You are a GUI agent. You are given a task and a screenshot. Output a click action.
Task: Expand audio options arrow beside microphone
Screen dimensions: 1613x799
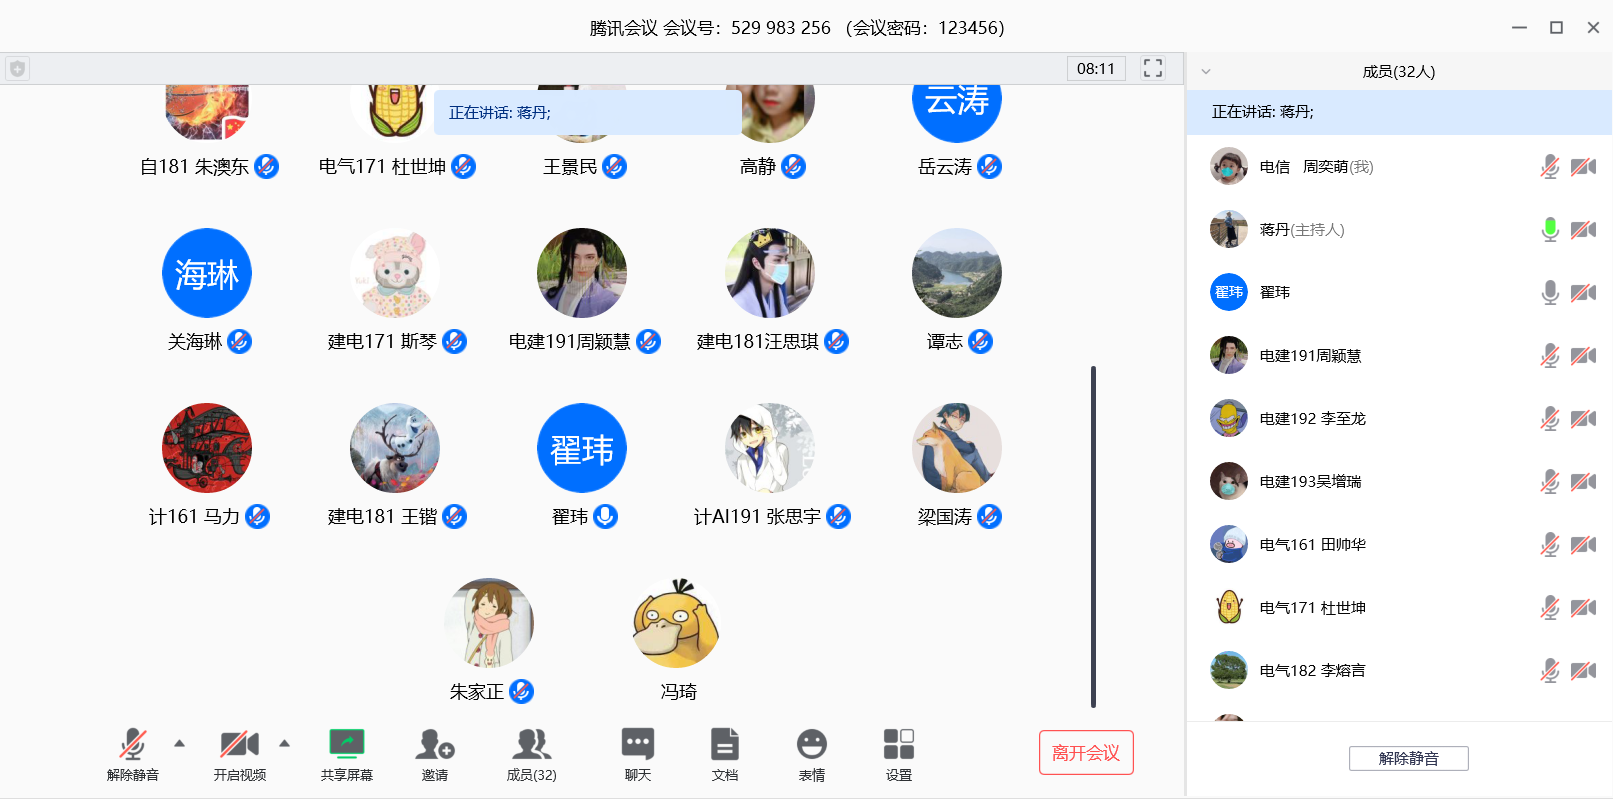click(180, 743)
